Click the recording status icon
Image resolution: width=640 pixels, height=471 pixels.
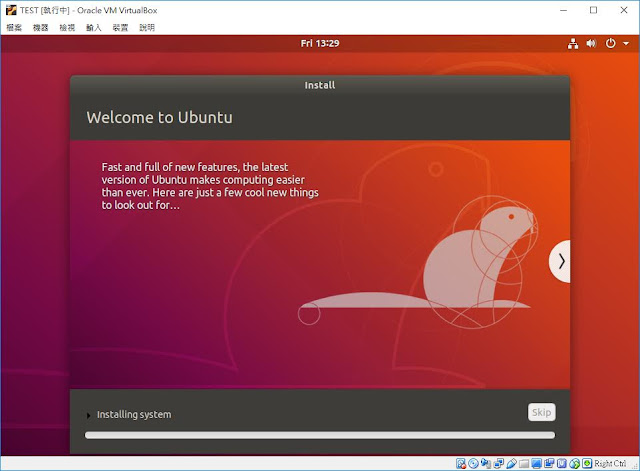point(549,463)
